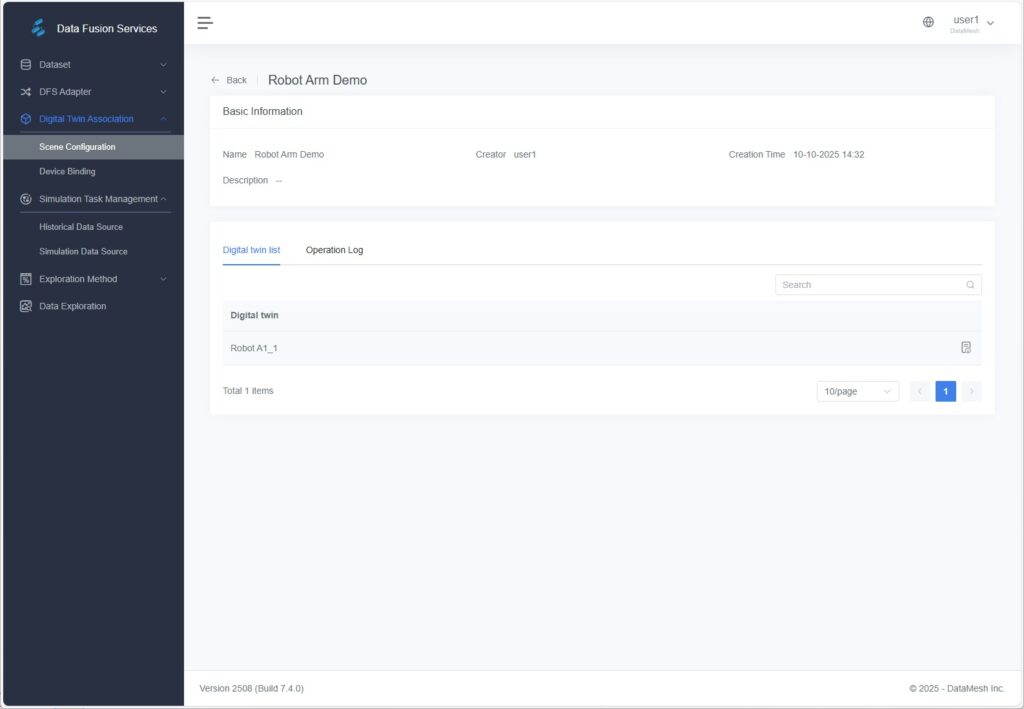
Task: Toggle the sidebar with the hamburger icon
Action: point(205,22)
